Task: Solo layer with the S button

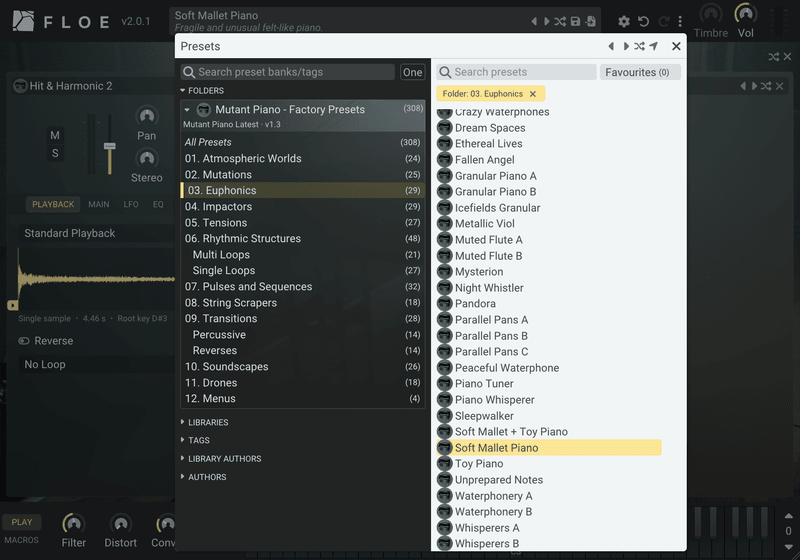Action: [x=55, y=153]
